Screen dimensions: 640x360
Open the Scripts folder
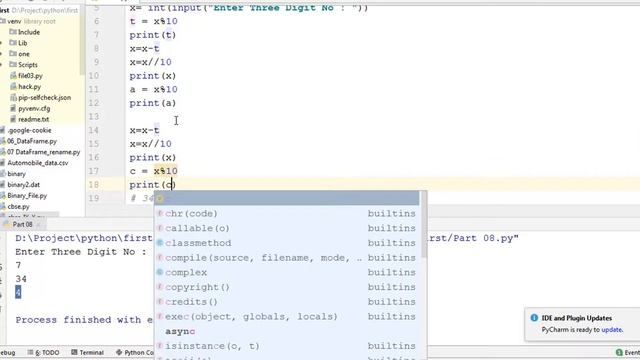28,65
